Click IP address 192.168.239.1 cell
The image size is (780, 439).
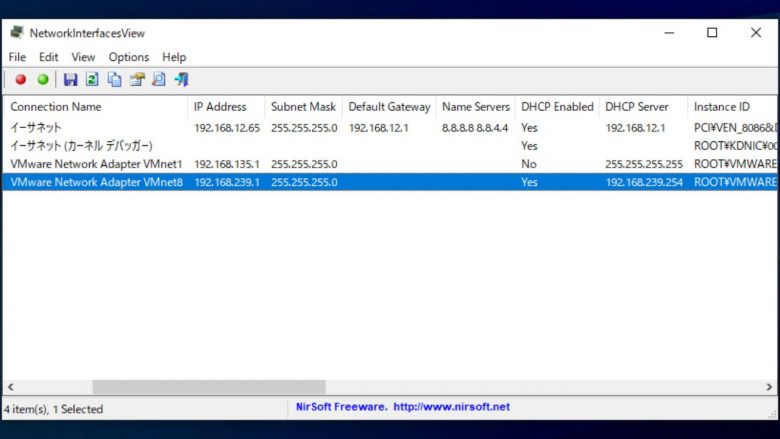point(227,182)
